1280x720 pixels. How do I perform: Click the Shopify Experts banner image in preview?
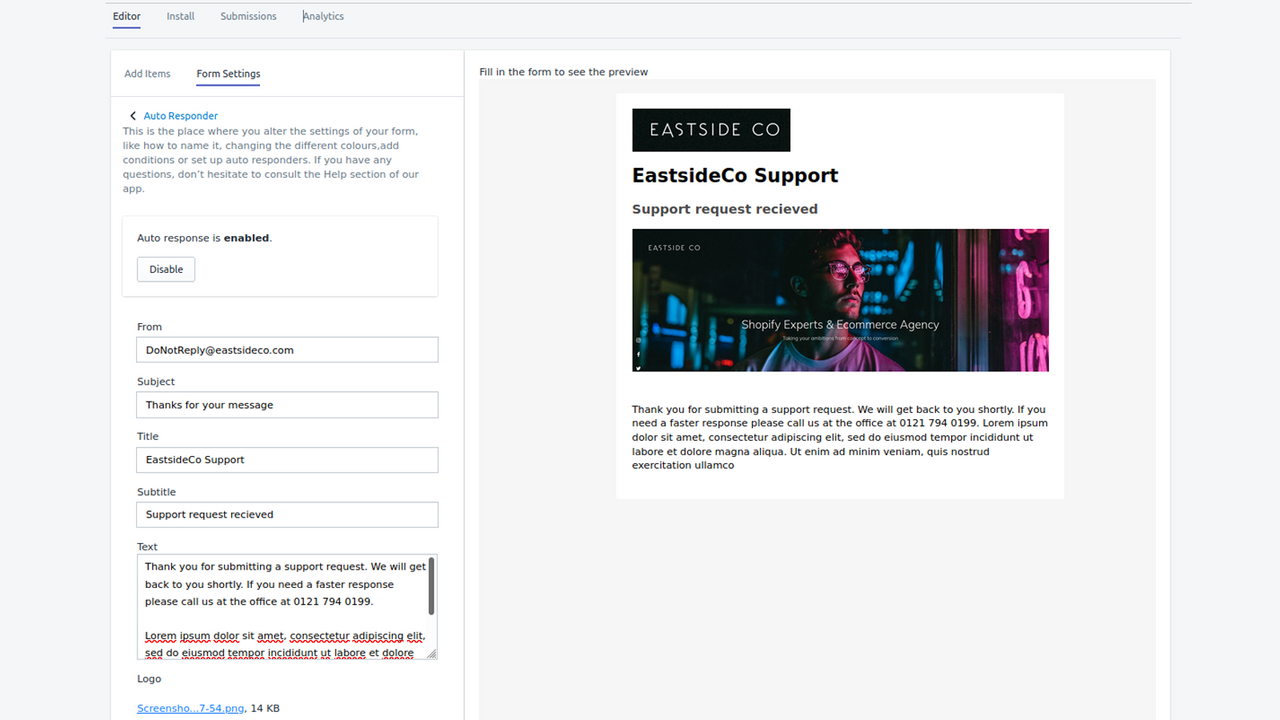[840, 300]
